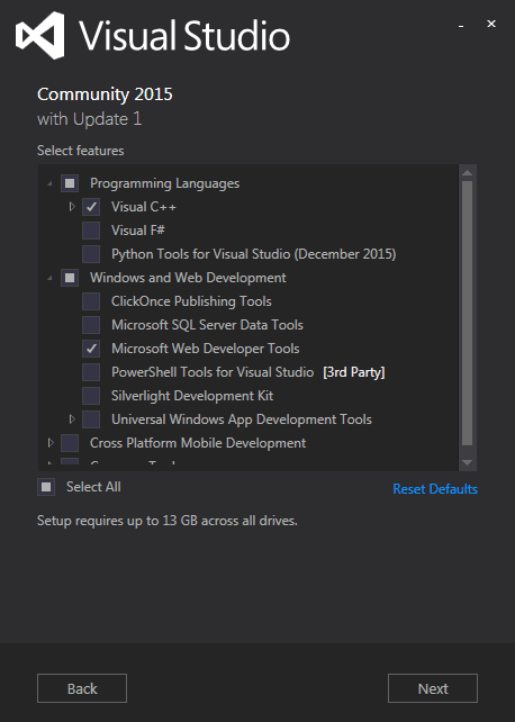Select Silverlight Development Kit label
515x722 pixels.
(192, 396)
